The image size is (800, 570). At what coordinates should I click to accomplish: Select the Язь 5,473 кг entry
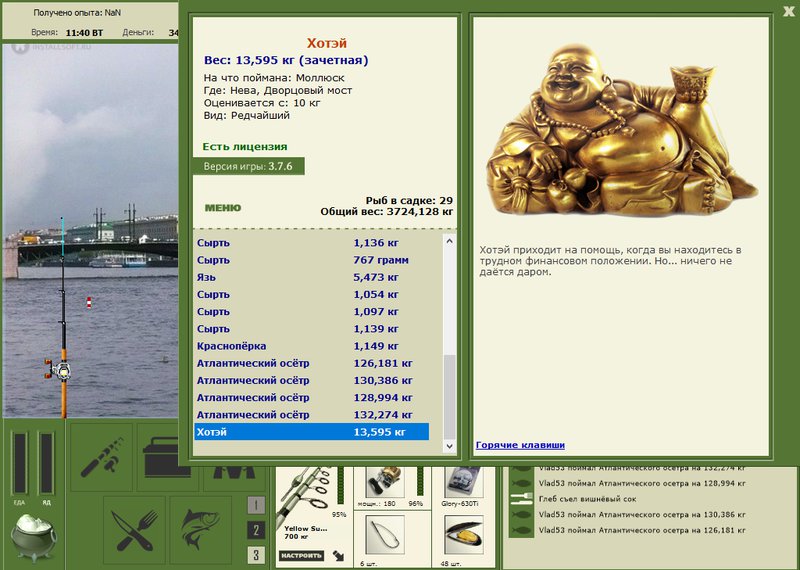312,277
